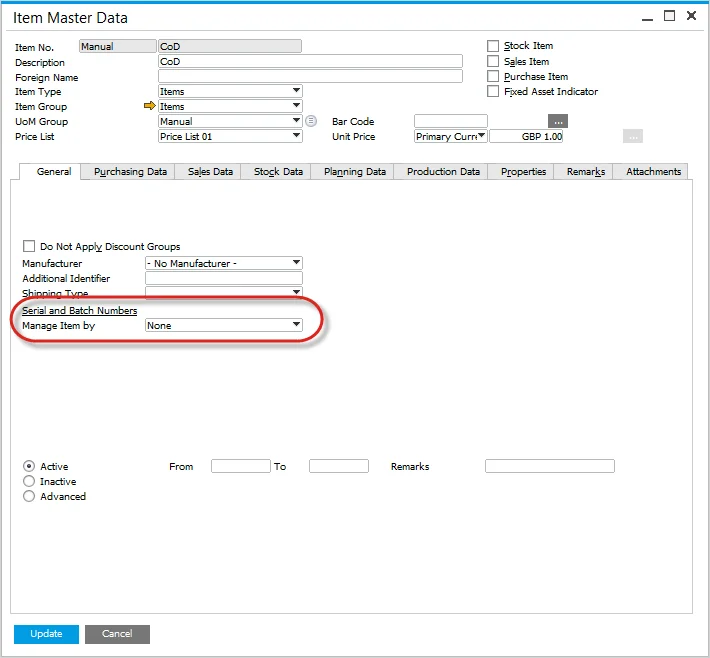Click the Cancel button
The image size is (710, 658).
pos(117,634)
